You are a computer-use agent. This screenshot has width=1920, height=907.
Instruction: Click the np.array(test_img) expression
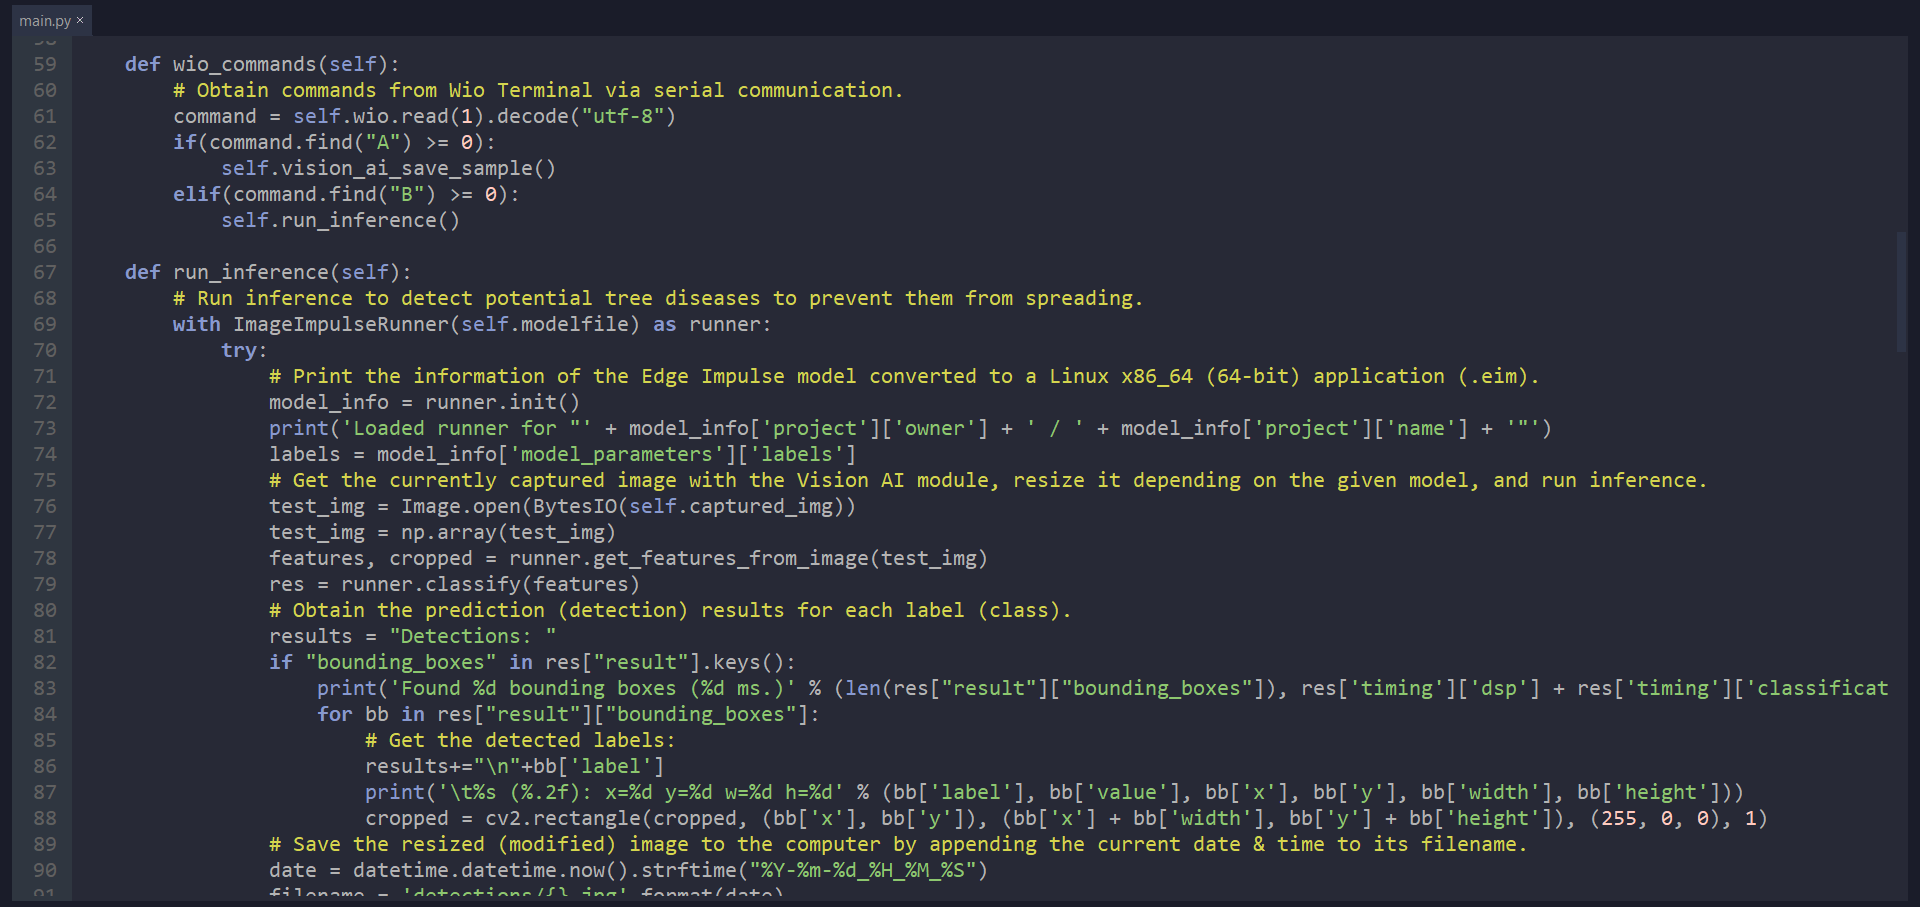point(508,532)
